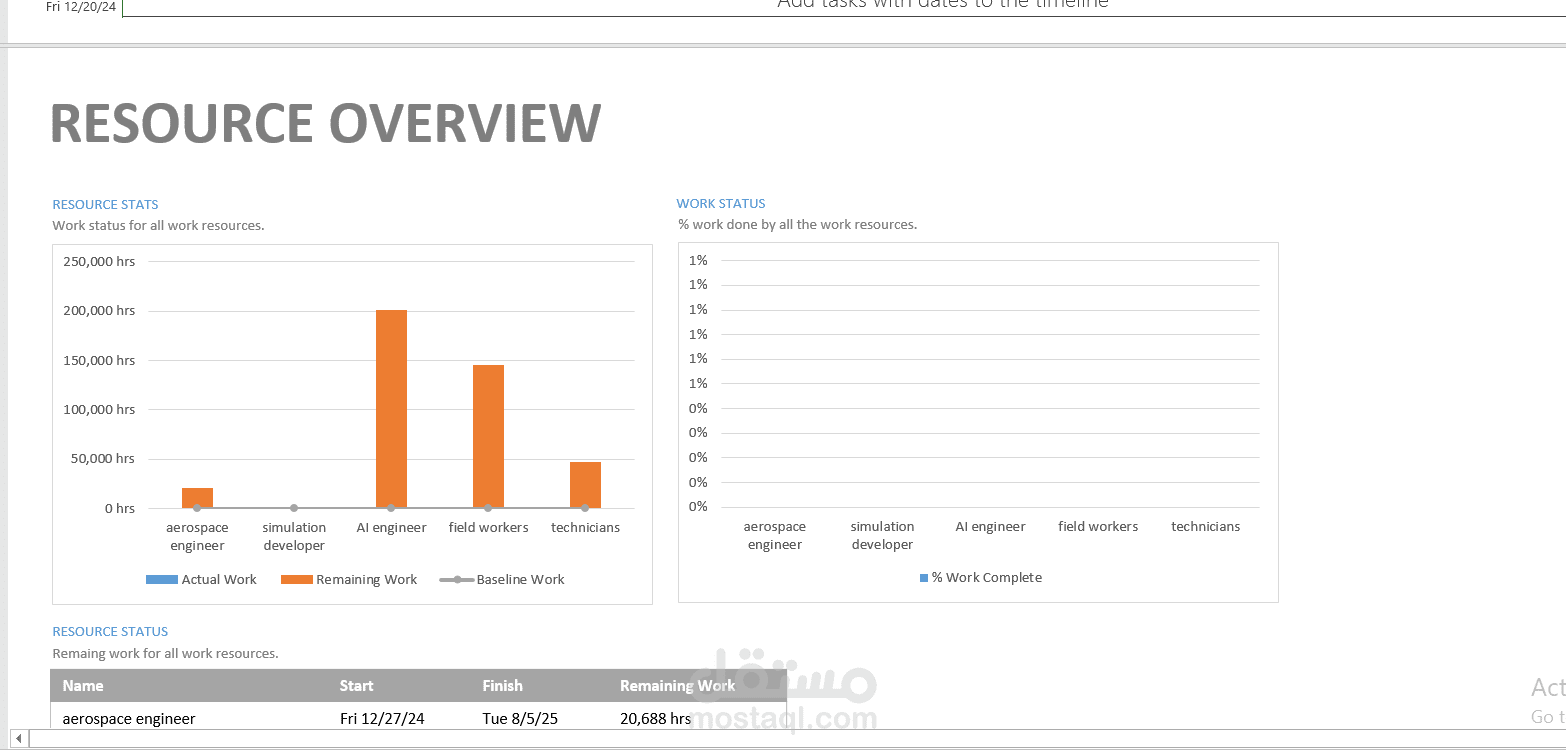Viewport: 1566px width, 750px height.
Task: Click simulation developer label in Resource Stats chart
Action: (x=294, y=536)
